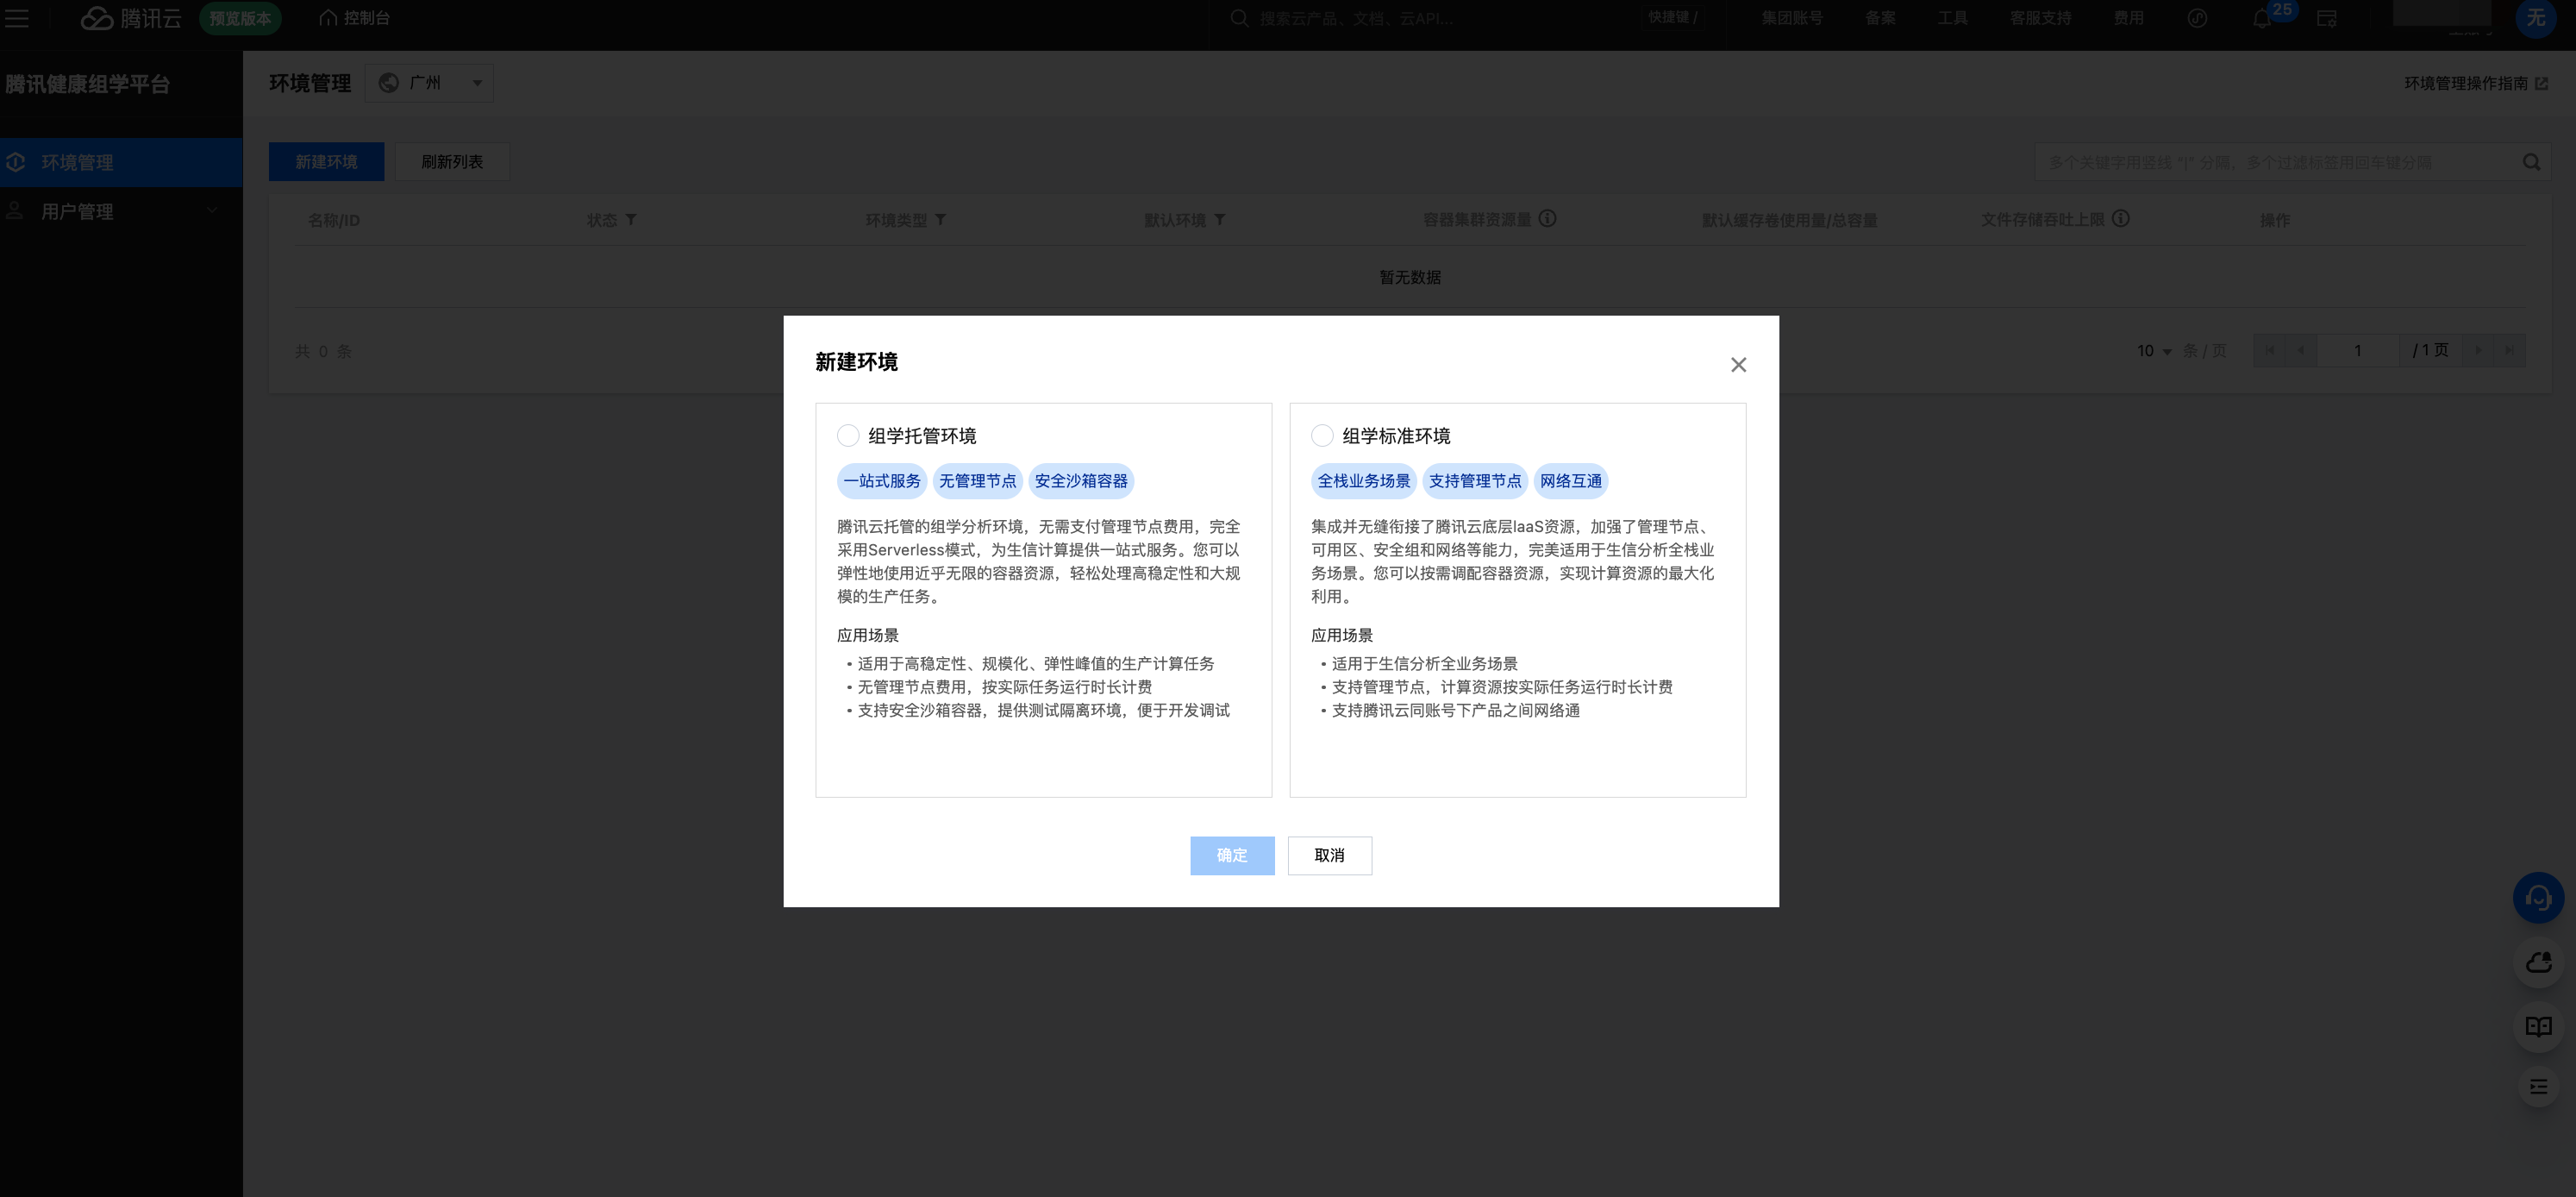Click the search magnifier in filter box
The height and width of the screenshot is (1197, 2576).
point(2531,162)
